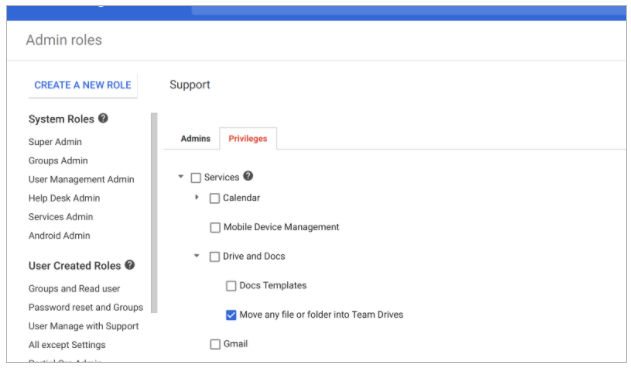The width and height of the screenshot is (631, 368).
Task: Select the Privileges tab
Action: click(248, 139)
